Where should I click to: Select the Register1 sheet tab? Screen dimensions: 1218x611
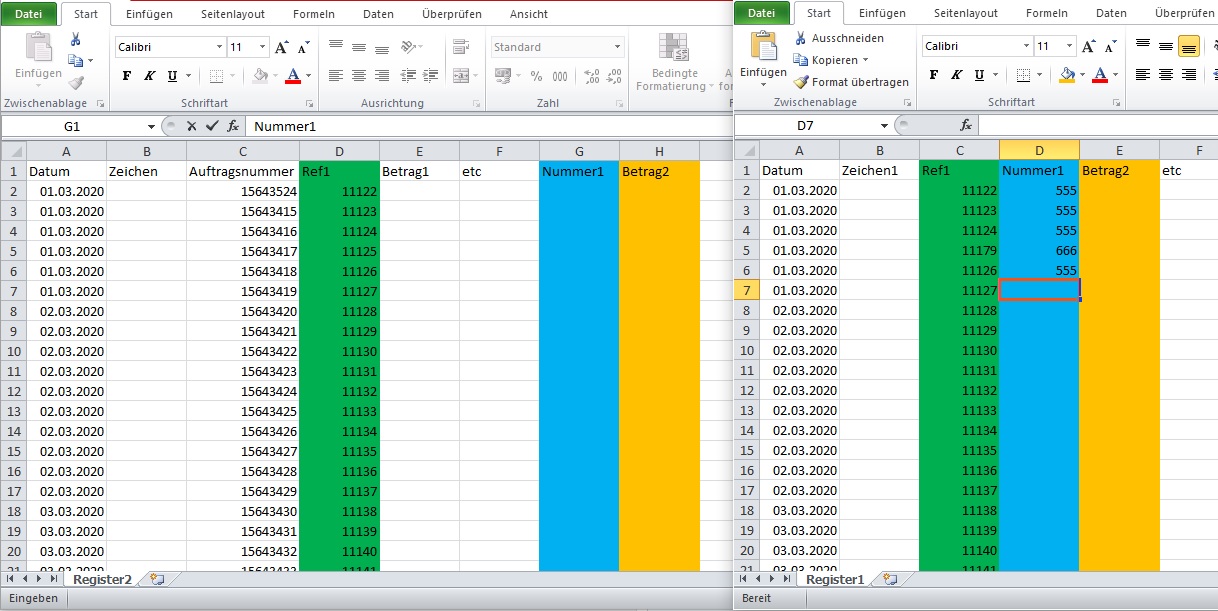tap(835, 579)
